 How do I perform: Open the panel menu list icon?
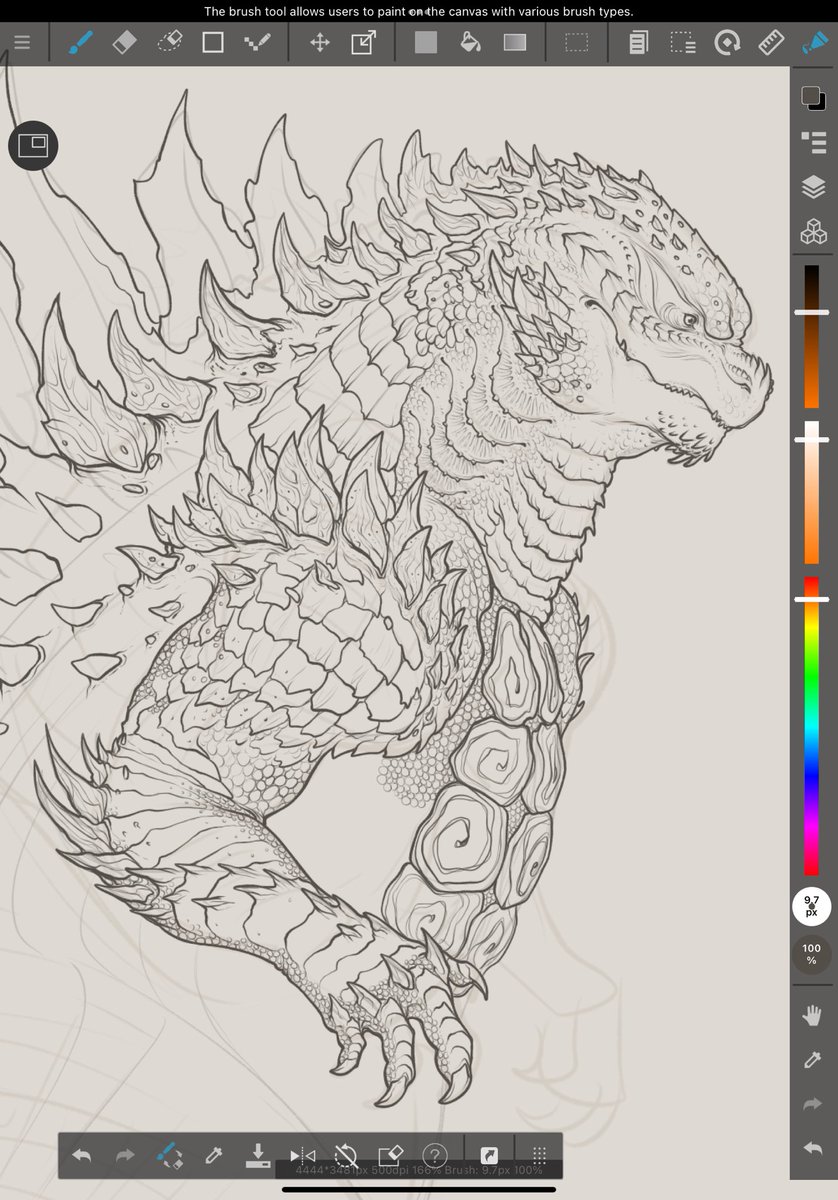pyautogui.click(x=812, y=142)
